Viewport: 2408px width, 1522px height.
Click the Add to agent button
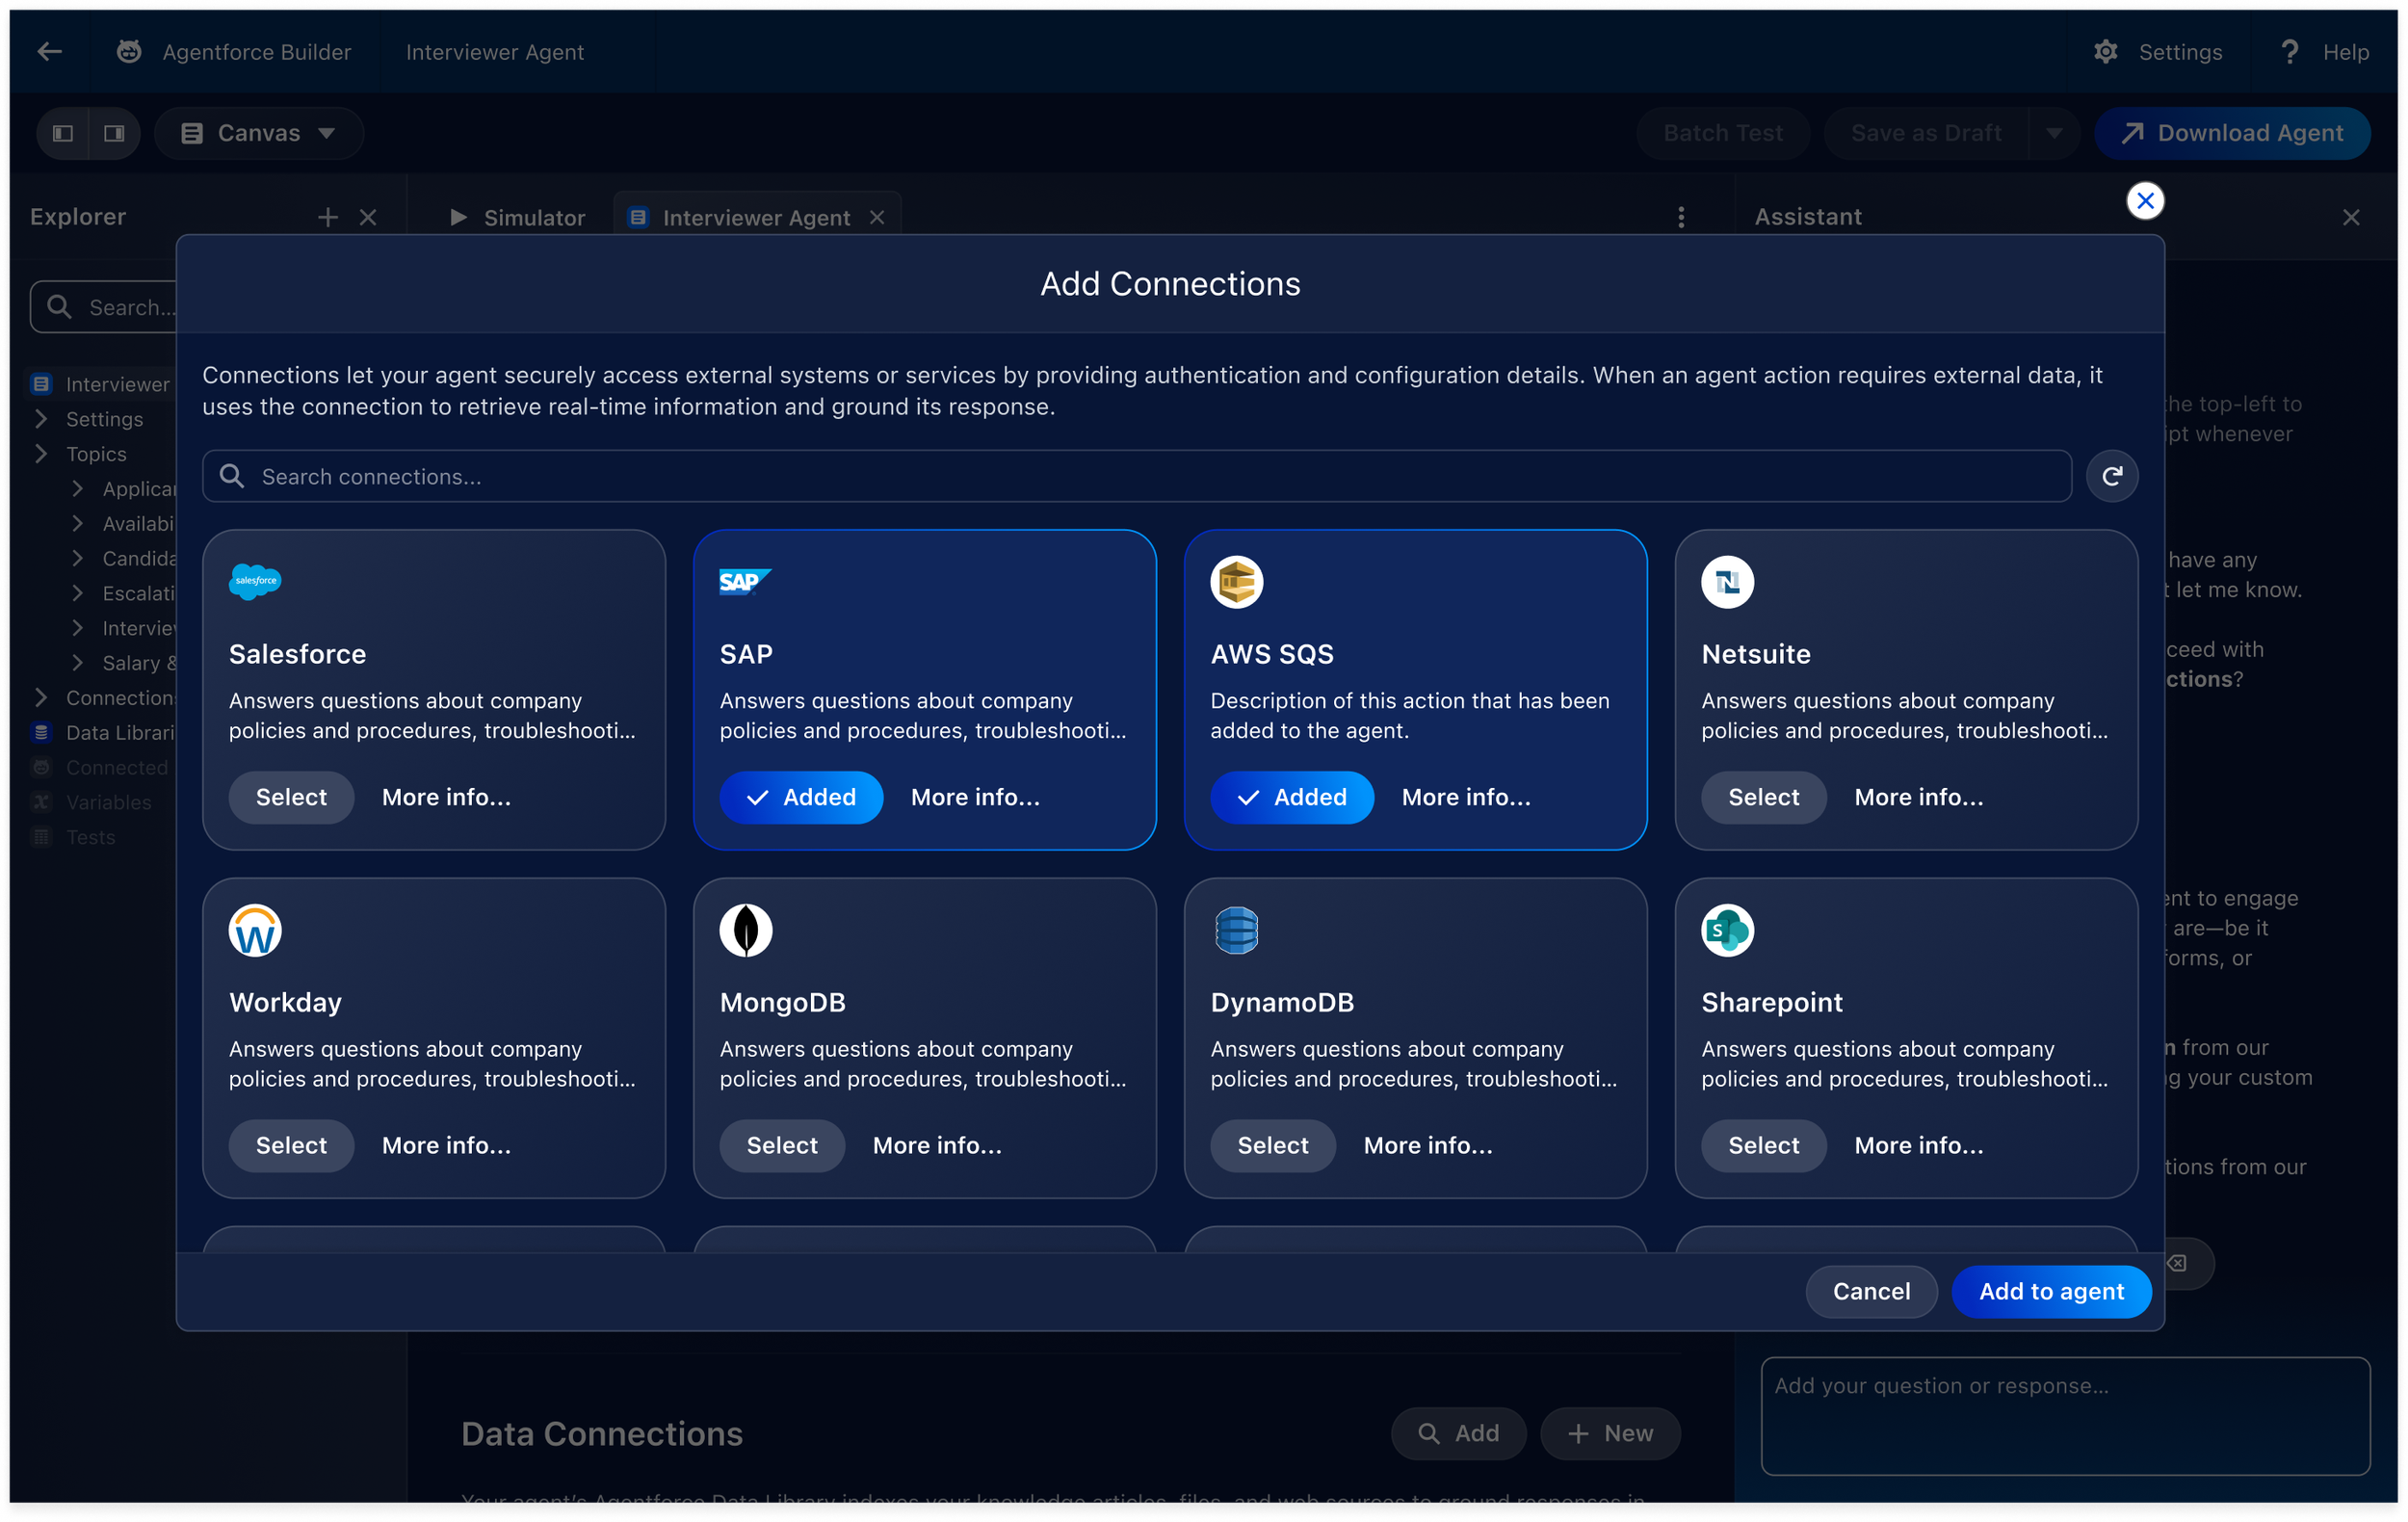point(2051,1291)
